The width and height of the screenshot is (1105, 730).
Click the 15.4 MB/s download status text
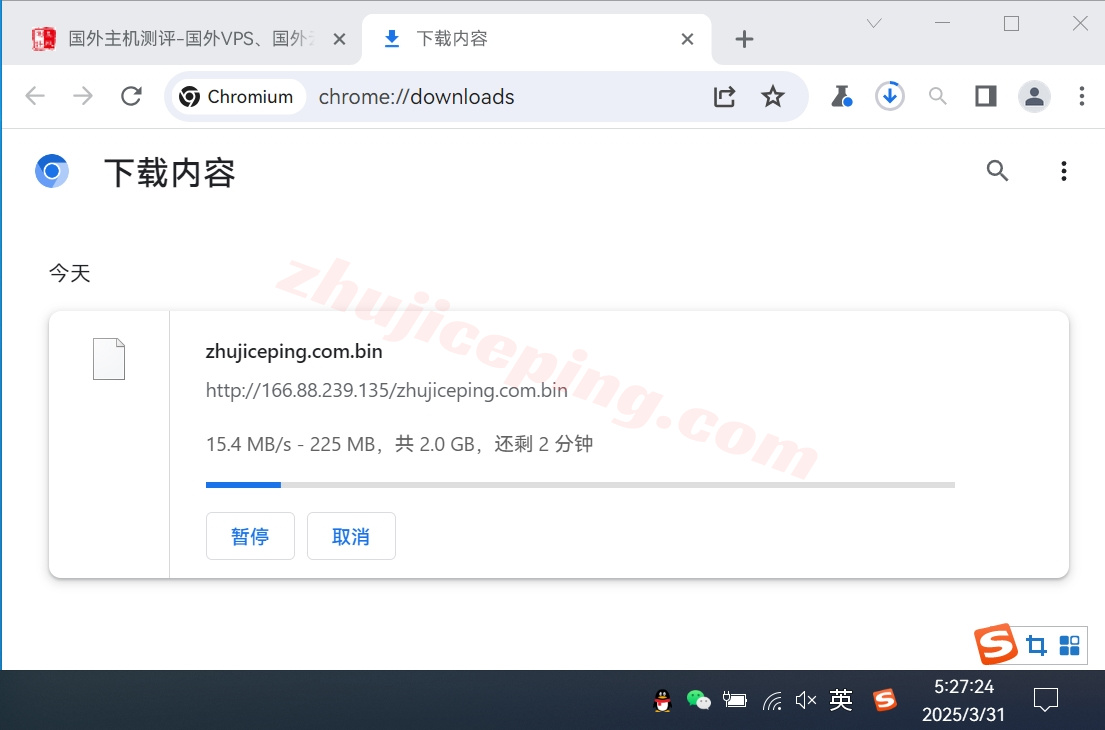(x=399, y=444)
